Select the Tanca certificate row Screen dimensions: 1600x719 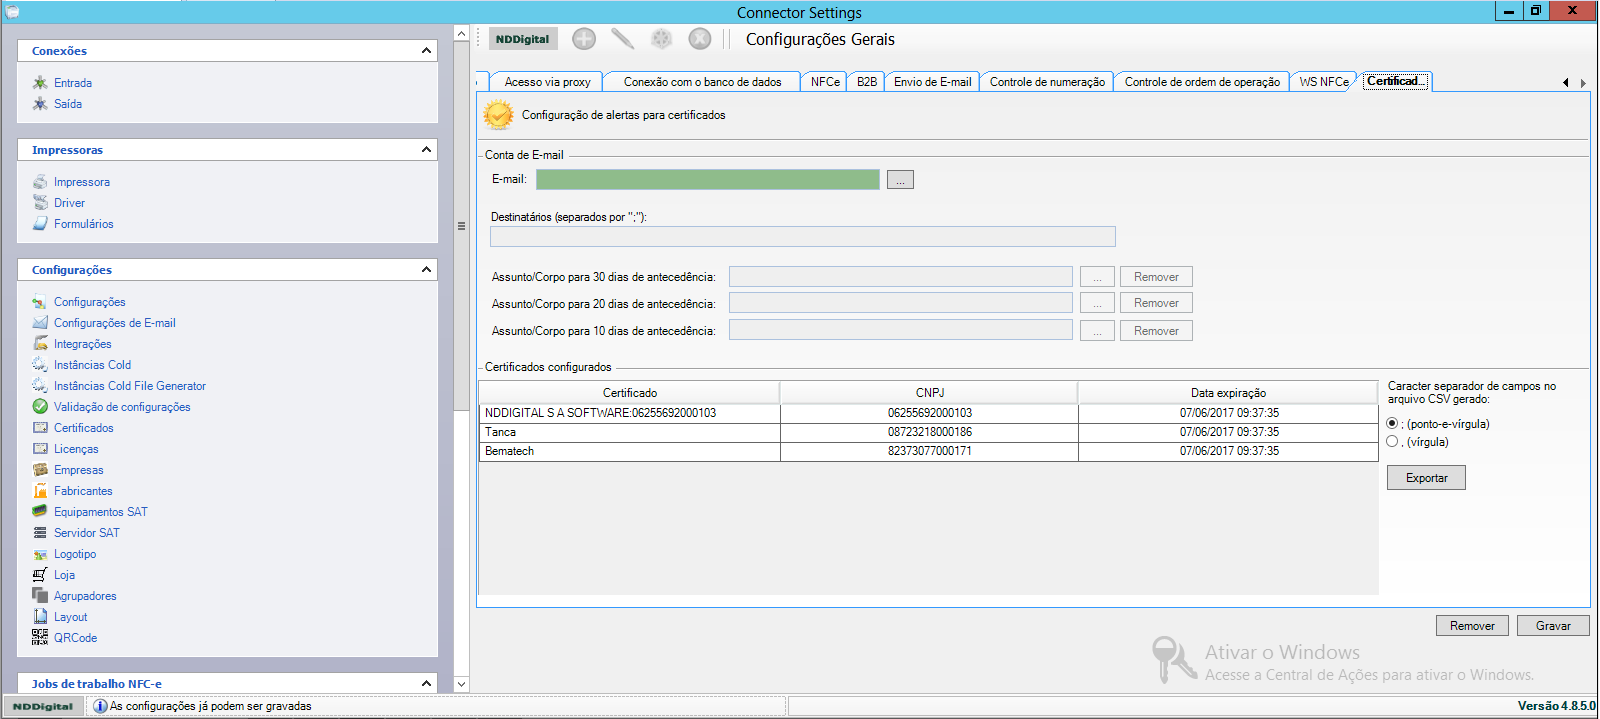(629, 432)
